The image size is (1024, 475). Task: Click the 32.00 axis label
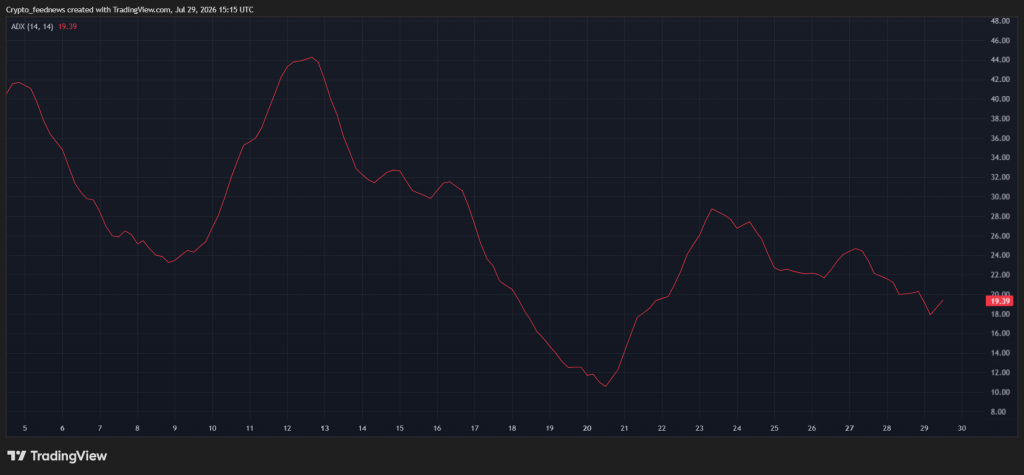tap(1001, 177)
